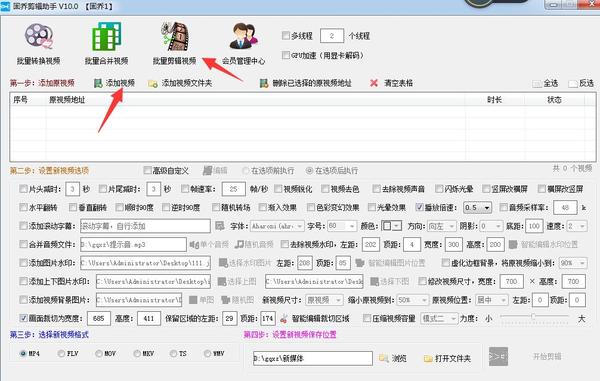Image resolution: width=600 pixels, height=381 pixels.
Task: Click 添加视频 to add a video
Action: [x=114, y=83]
